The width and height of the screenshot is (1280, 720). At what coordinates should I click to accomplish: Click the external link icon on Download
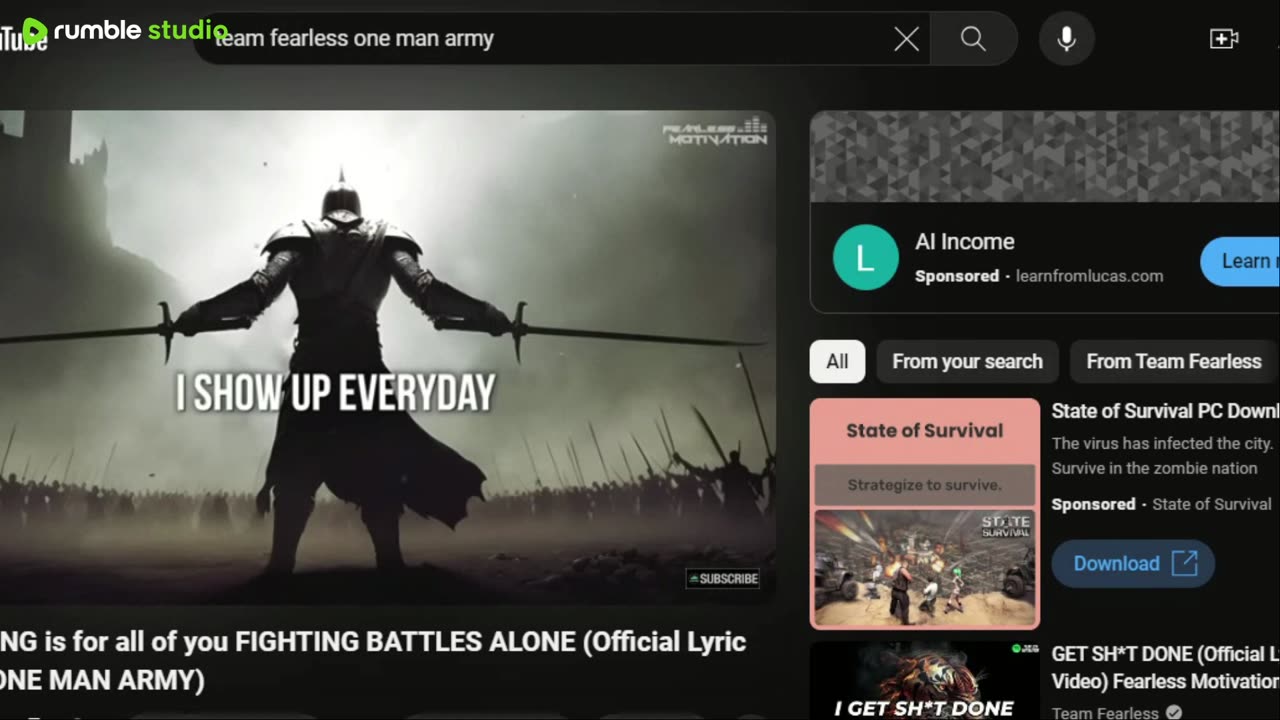(x=1184, y=563)
